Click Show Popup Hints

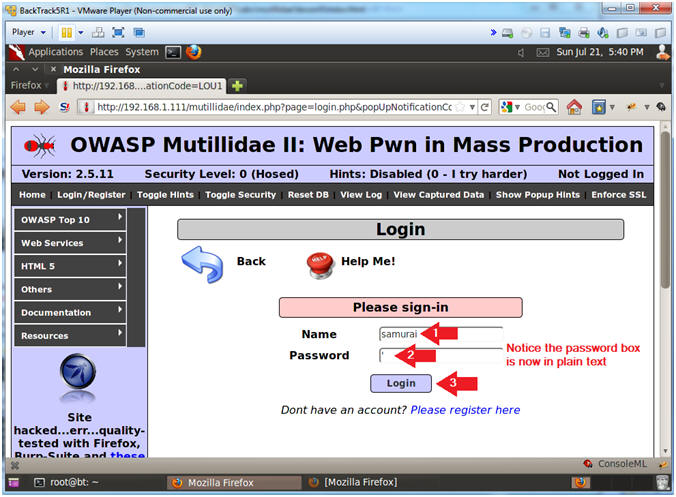click(x=538, y=195)
